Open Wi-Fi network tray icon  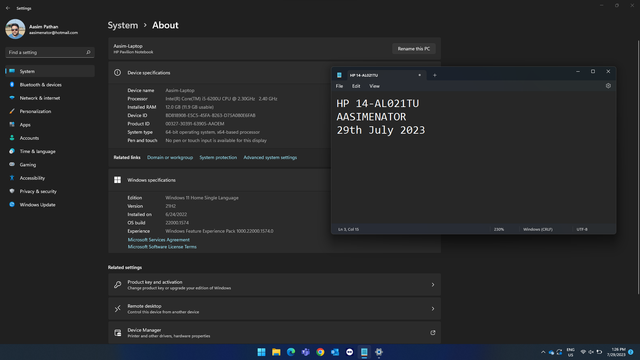point(583,352)
